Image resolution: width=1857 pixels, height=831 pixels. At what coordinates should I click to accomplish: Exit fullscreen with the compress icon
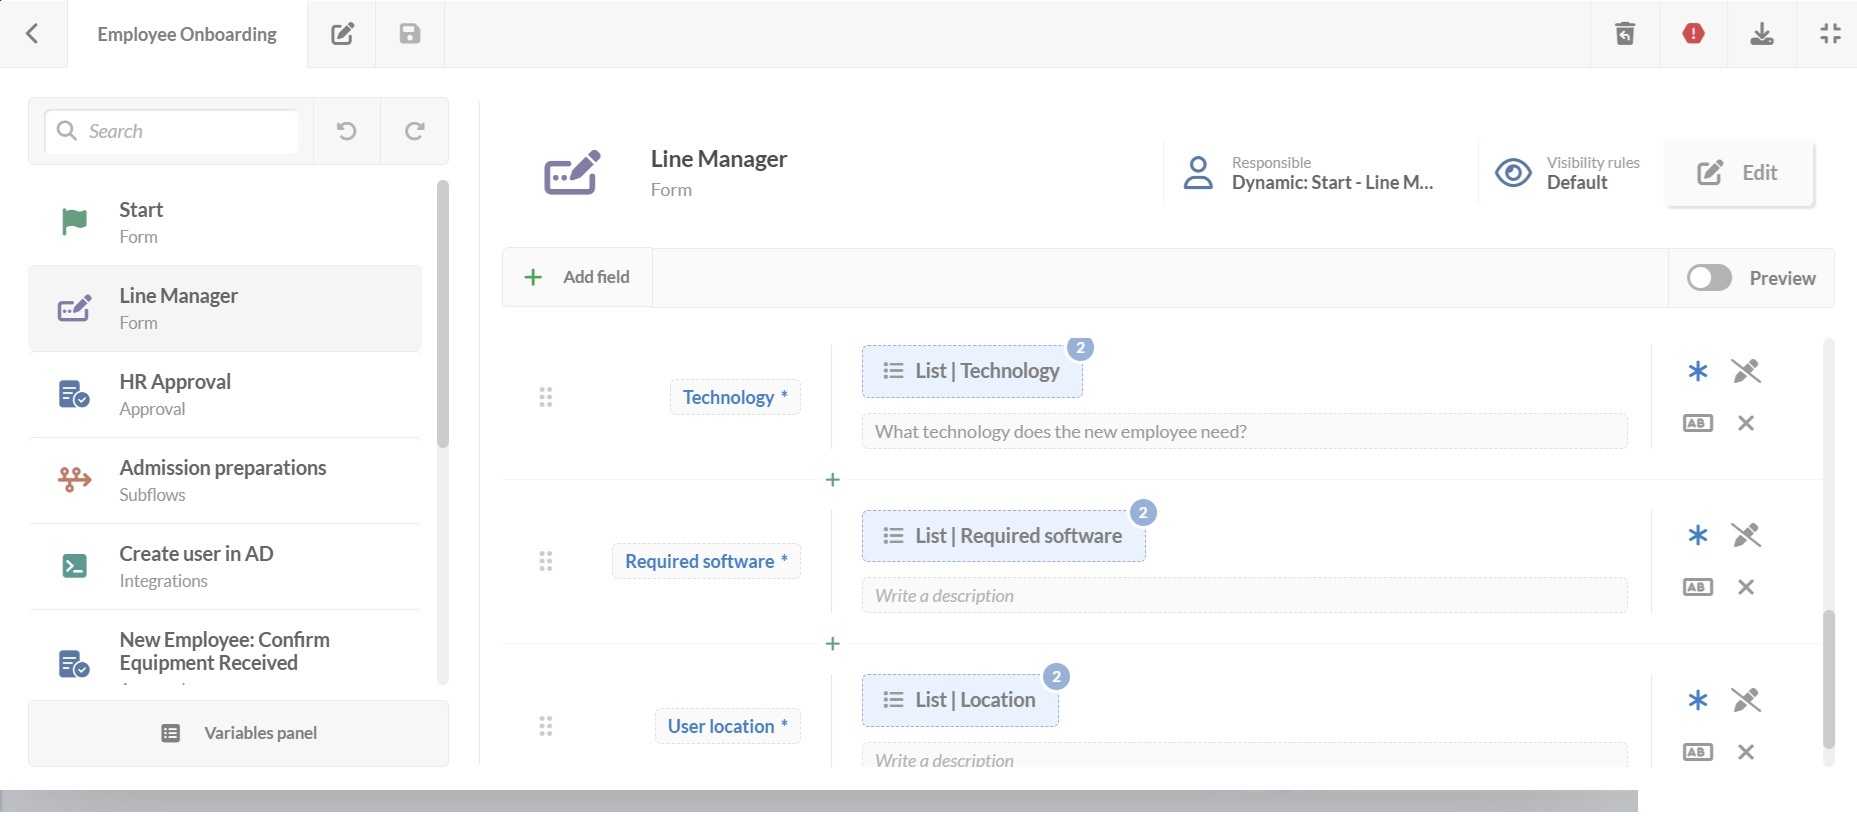pos(1830,34)
